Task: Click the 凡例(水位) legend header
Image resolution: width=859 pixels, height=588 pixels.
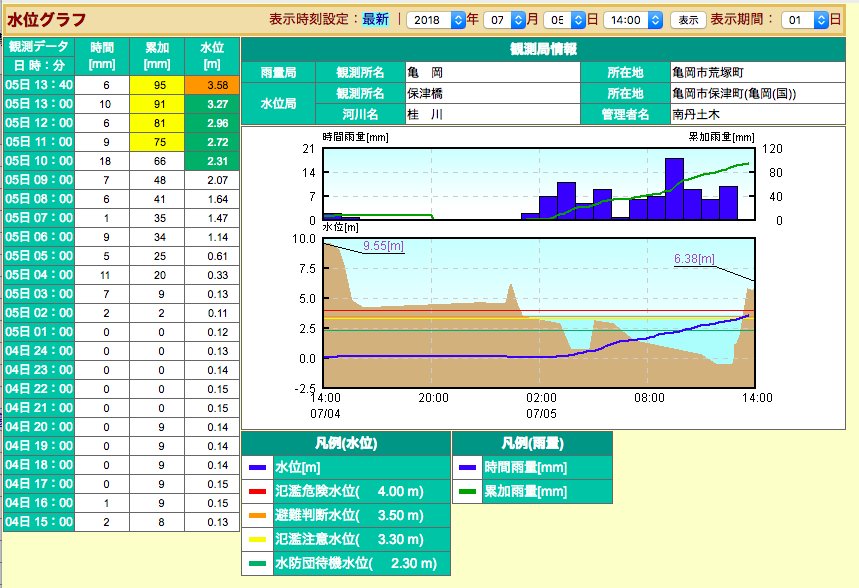Action: [346, 443]
